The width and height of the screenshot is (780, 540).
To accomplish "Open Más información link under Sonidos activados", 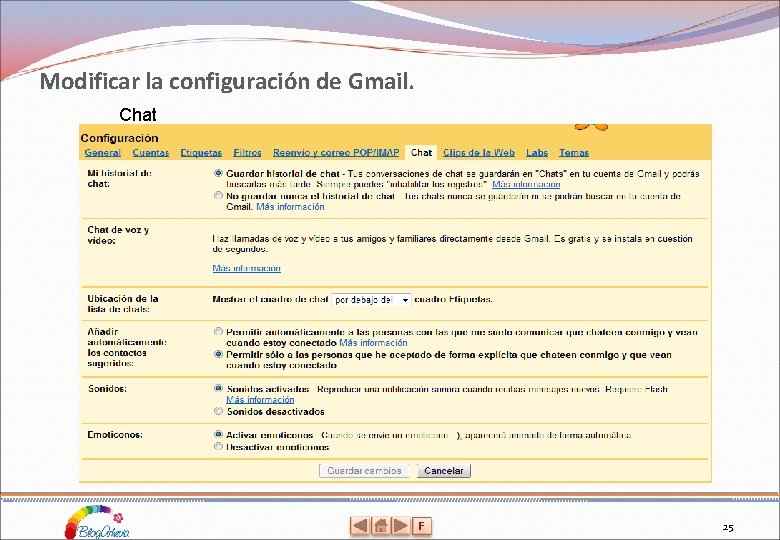I will (x=260, y=400).
